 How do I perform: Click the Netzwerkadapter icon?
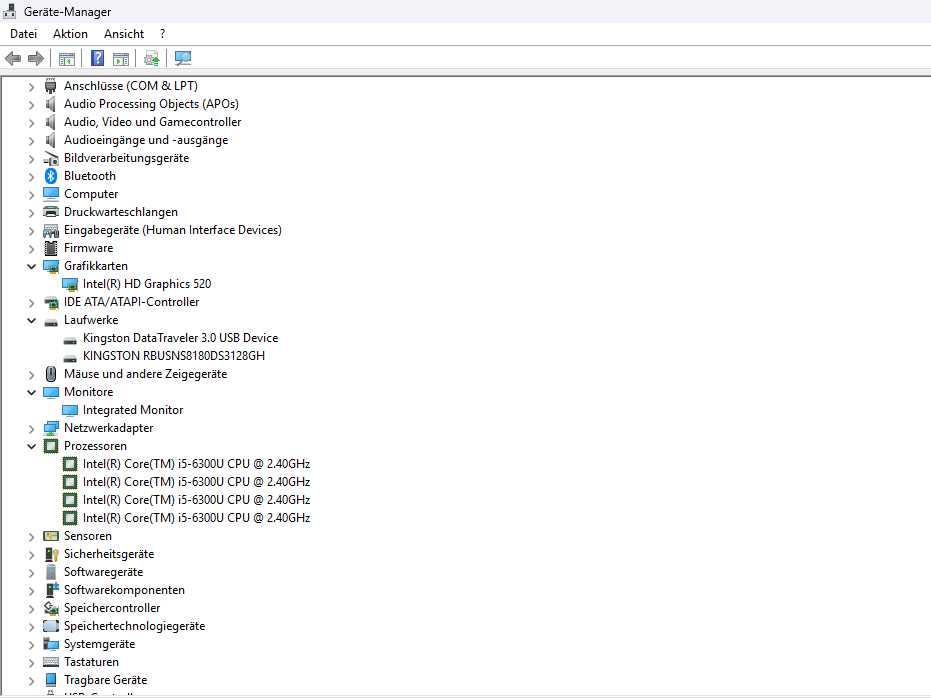click(x=51, y=428)
